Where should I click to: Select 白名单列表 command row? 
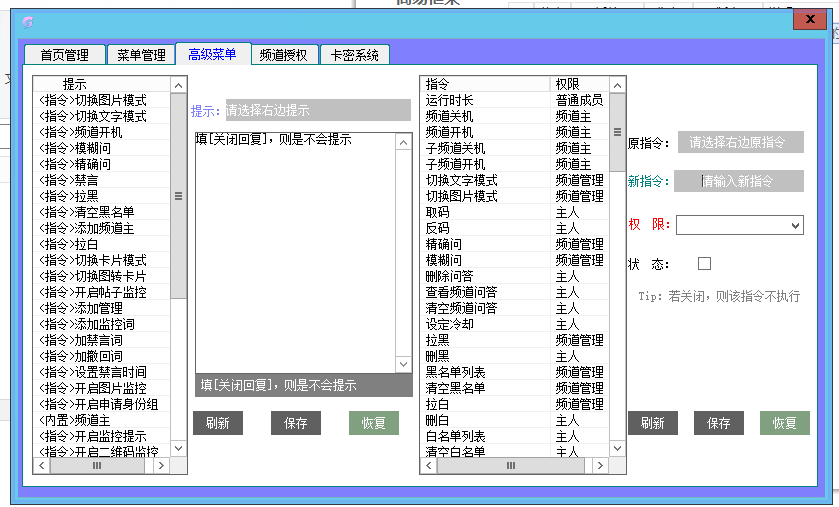[x=515, y=436]
